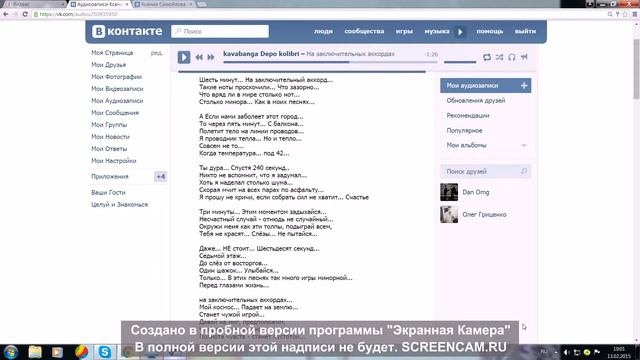
Task: Expand the Мои альбомы dropdown arrow
Action: [524, 146]
